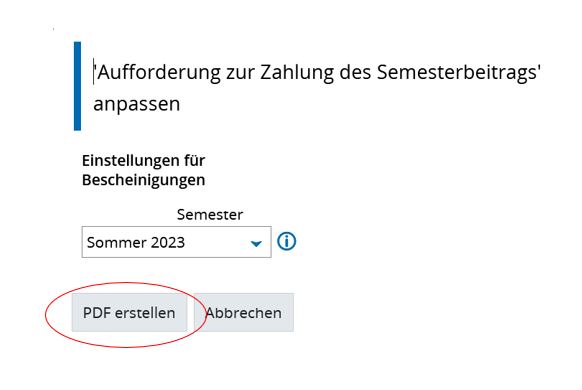
Task: Open the 'Sommer 2023' combo box
Action: [176, 242]
